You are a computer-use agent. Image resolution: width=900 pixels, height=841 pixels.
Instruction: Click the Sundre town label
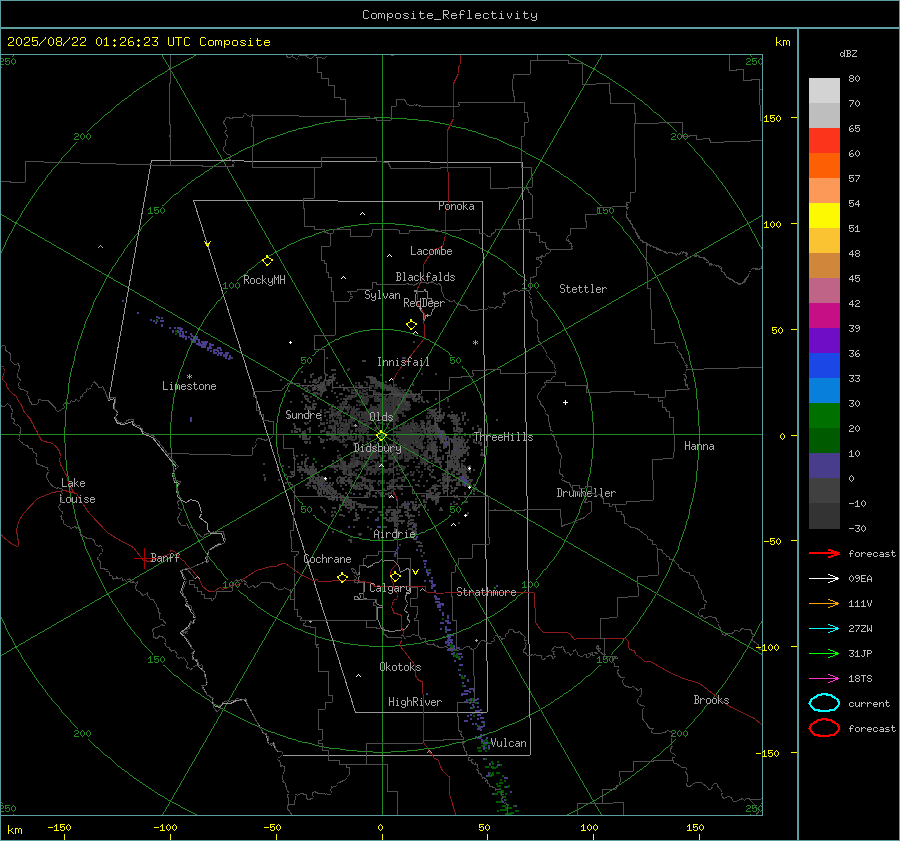point(303,414)
